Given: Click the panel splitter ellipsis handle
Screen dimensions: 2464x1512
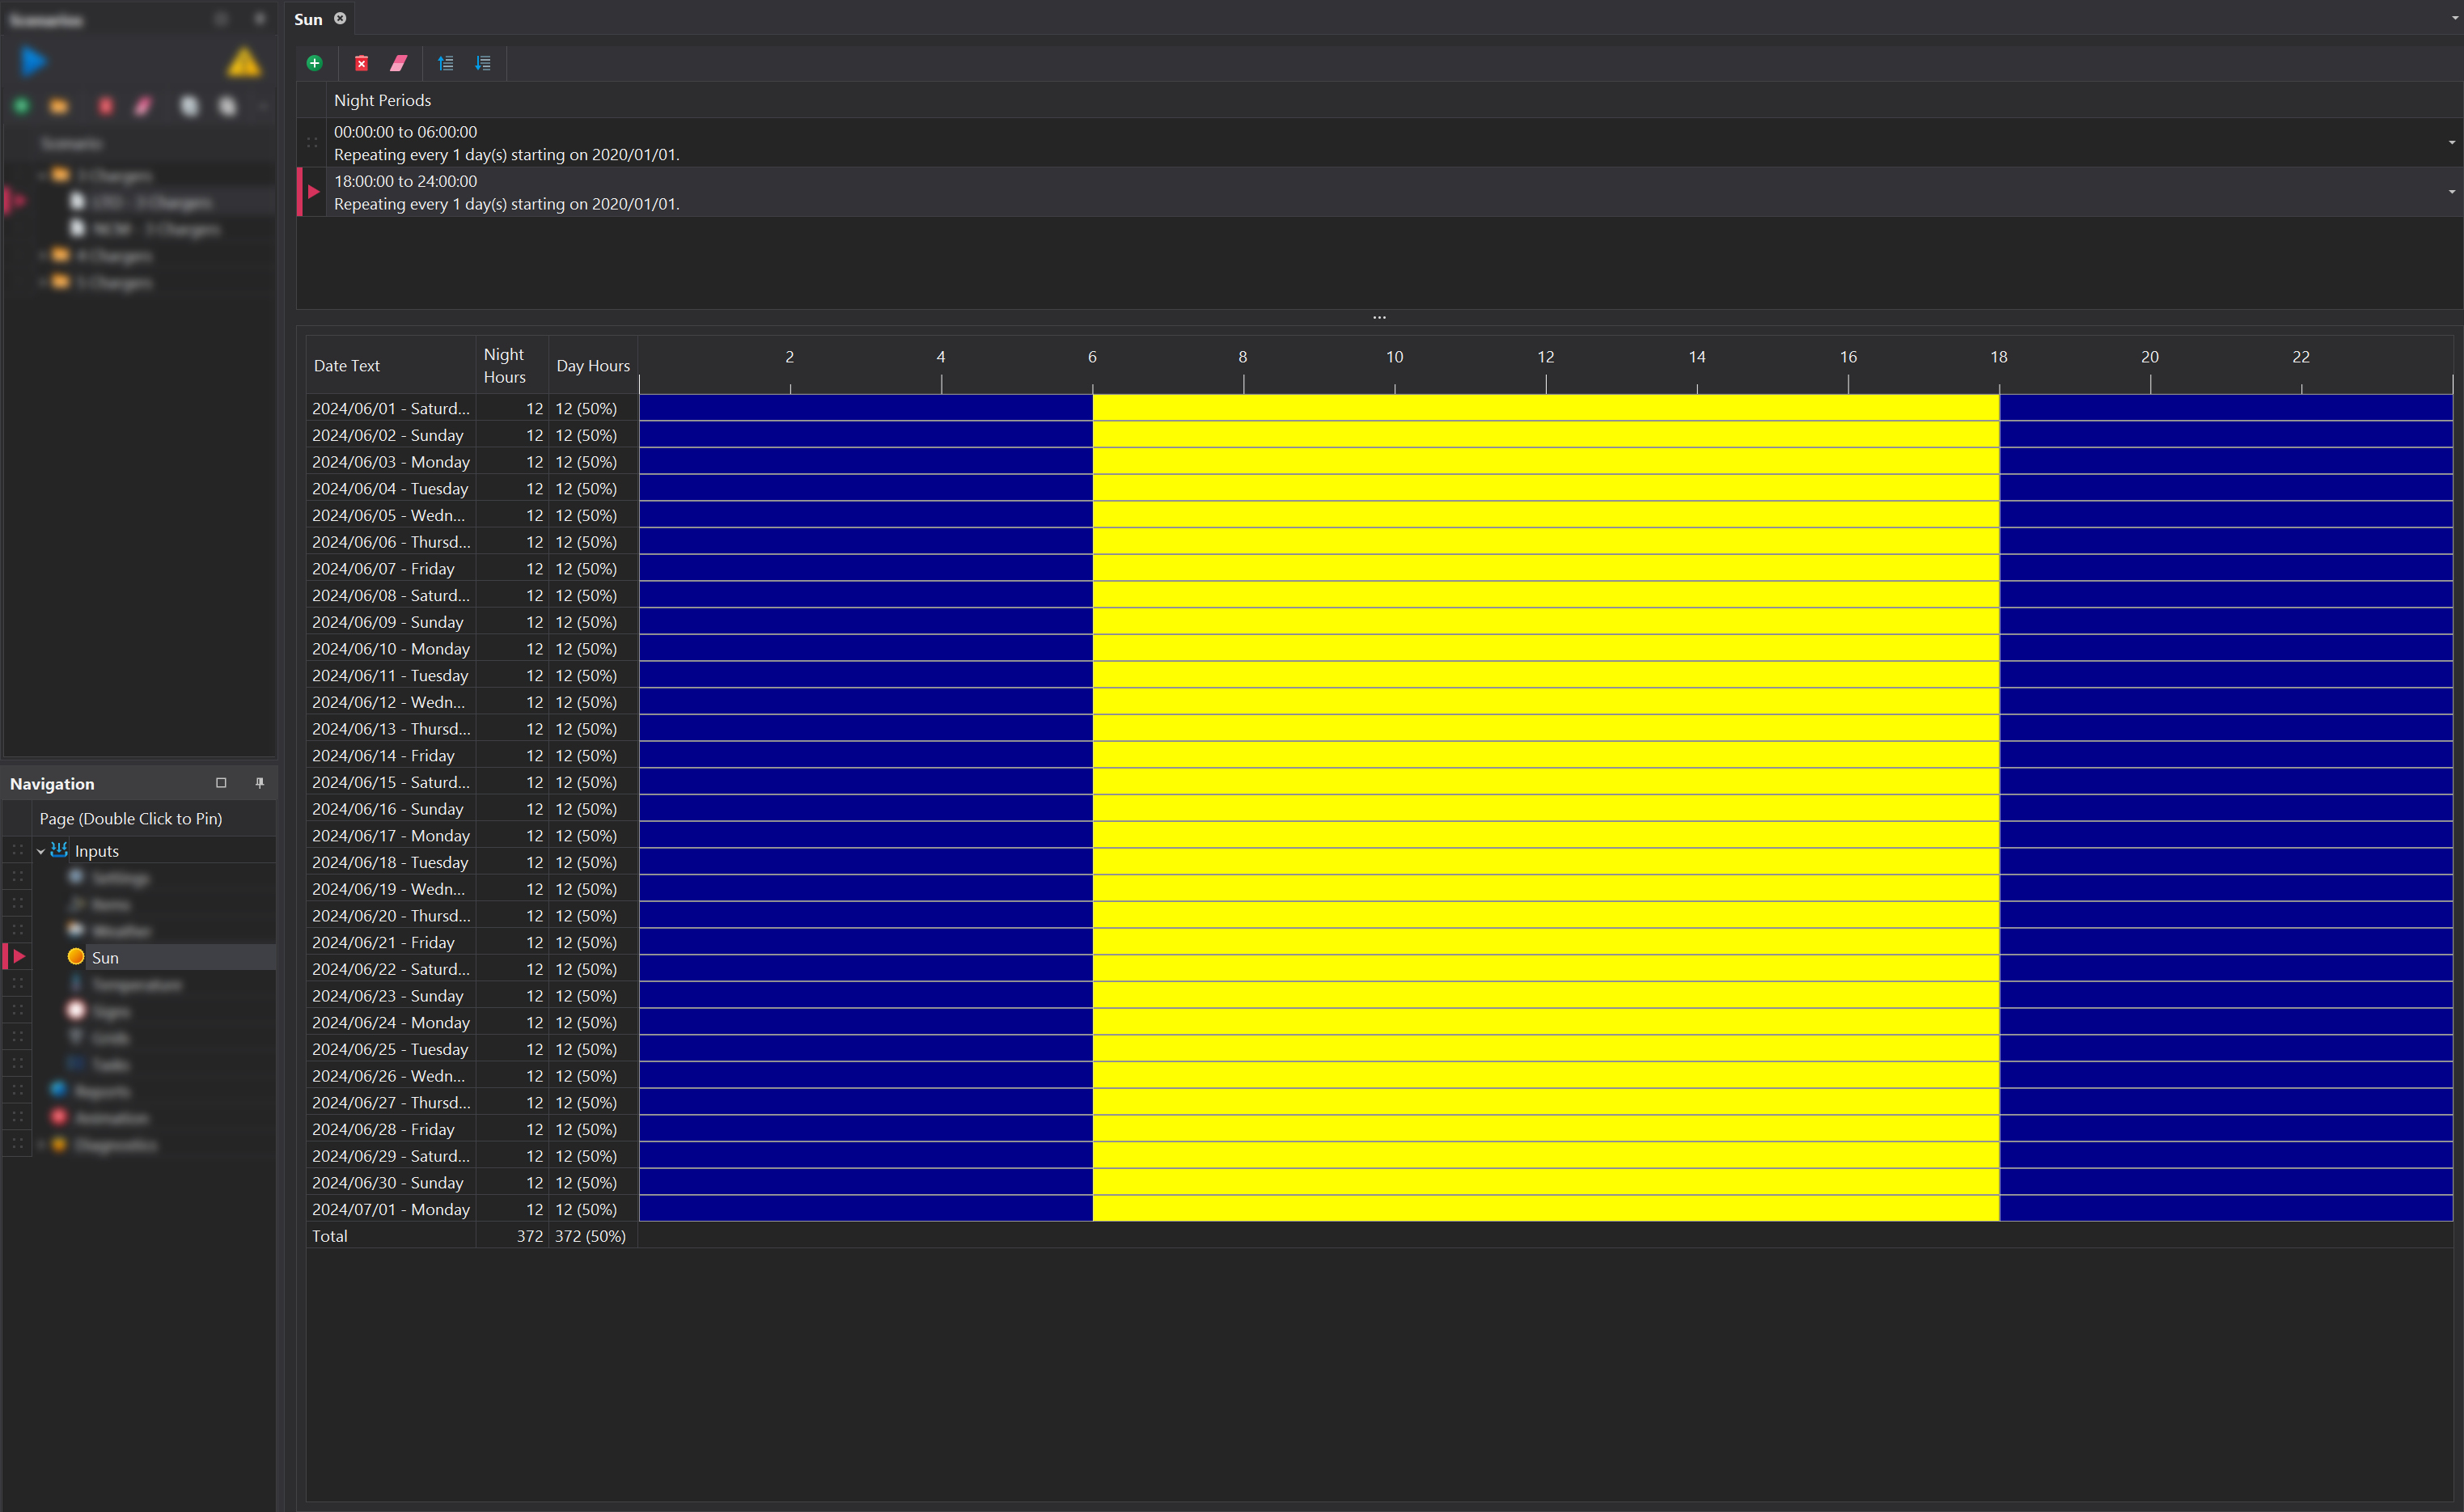Looking at the screenshot, I should click(x=1379, y=317).
